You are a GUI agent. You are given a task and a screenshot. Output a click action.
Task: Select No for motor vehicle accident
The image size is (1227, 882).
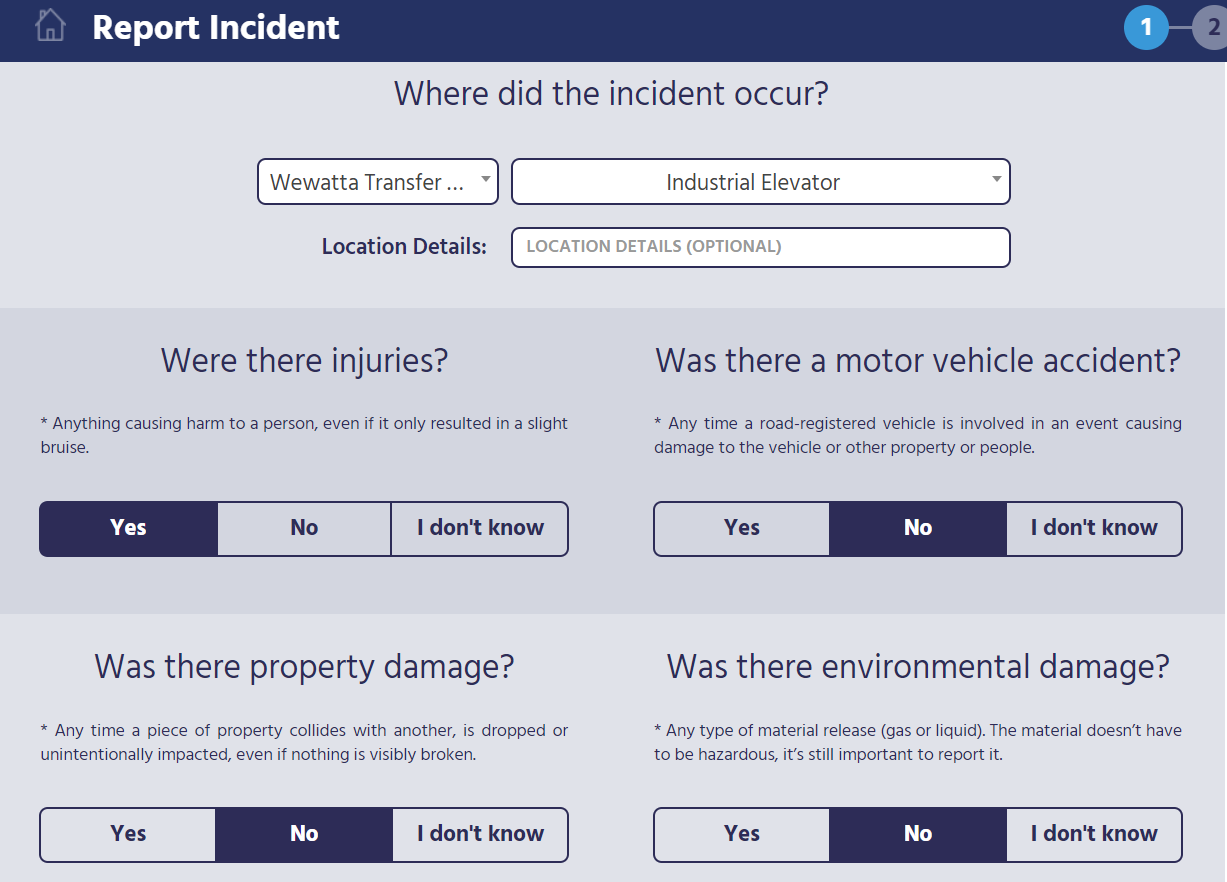pyautogui.click(x=918, y=528)
